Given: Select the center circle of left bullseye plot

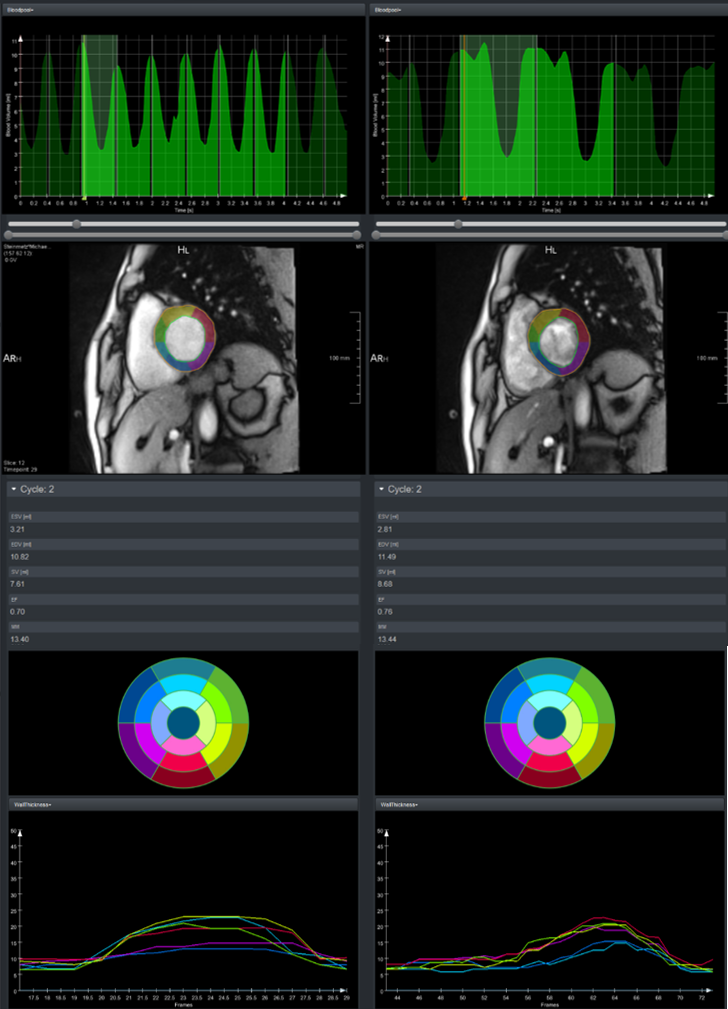Looking at the screenshot, I should coord(183,722).
